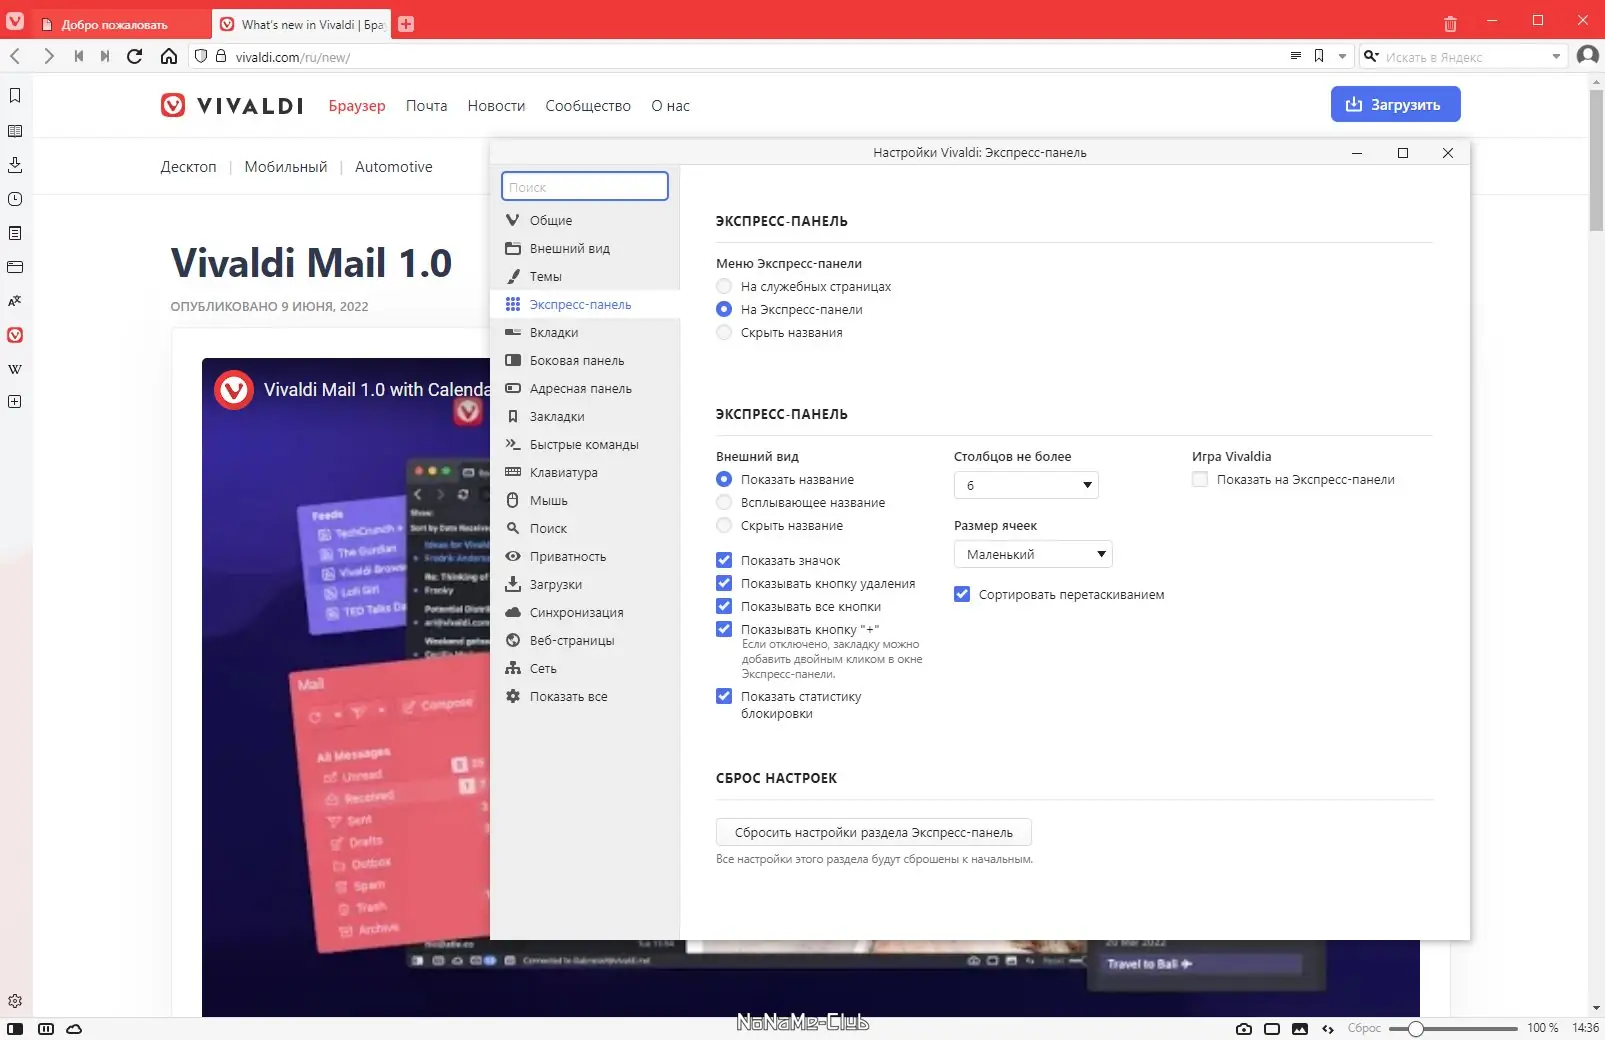
Task: Select the "Показать название" radio option
Action: click(724, 480)
